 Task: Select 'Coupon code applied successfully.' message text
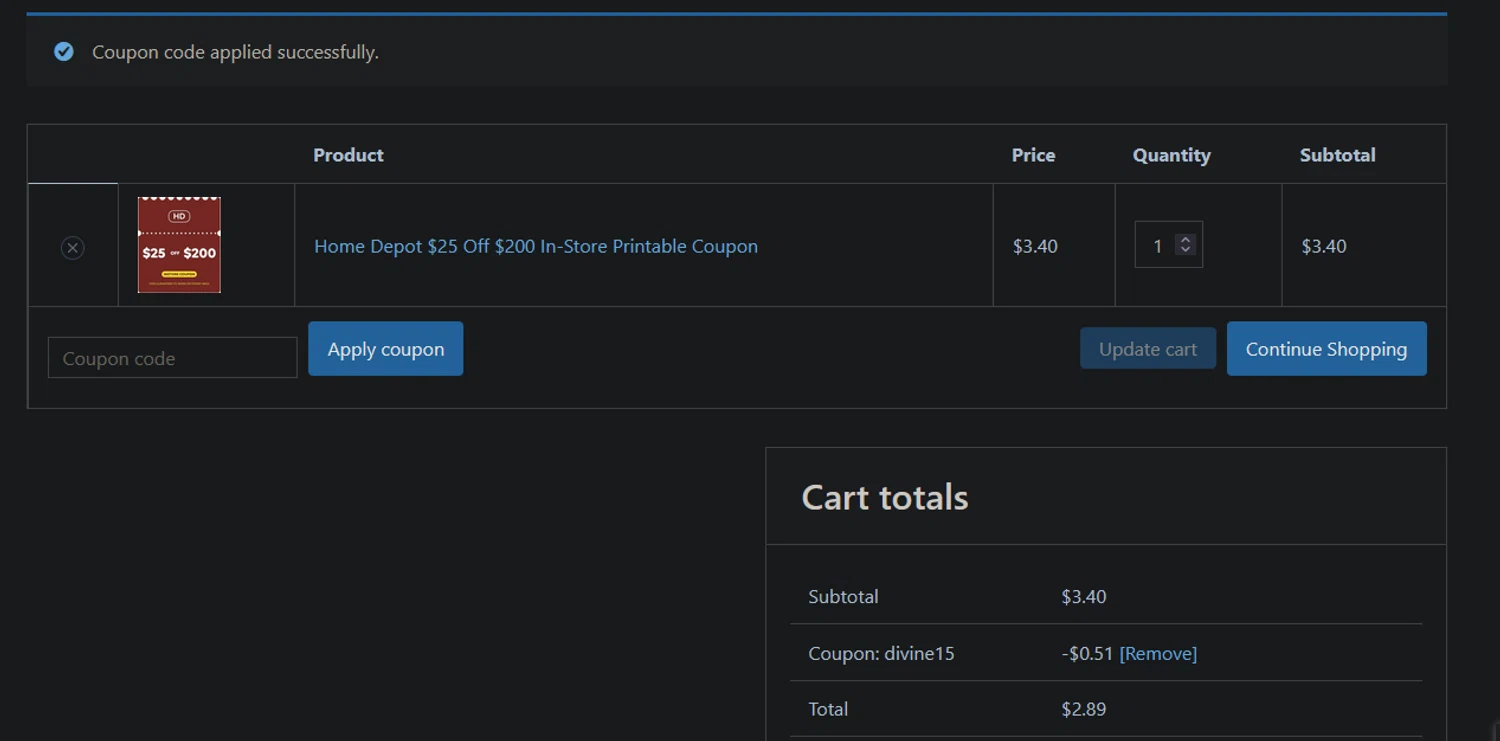coord(235,52)
